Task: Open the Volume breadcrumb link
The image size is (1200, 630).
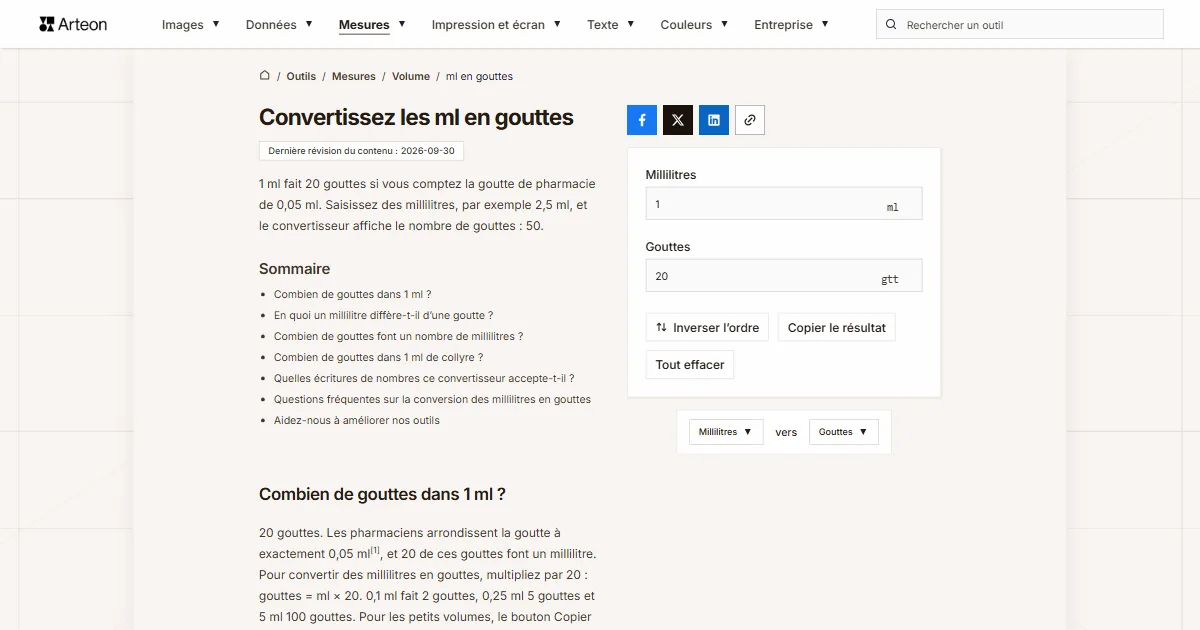Action: tap(411, 76)
